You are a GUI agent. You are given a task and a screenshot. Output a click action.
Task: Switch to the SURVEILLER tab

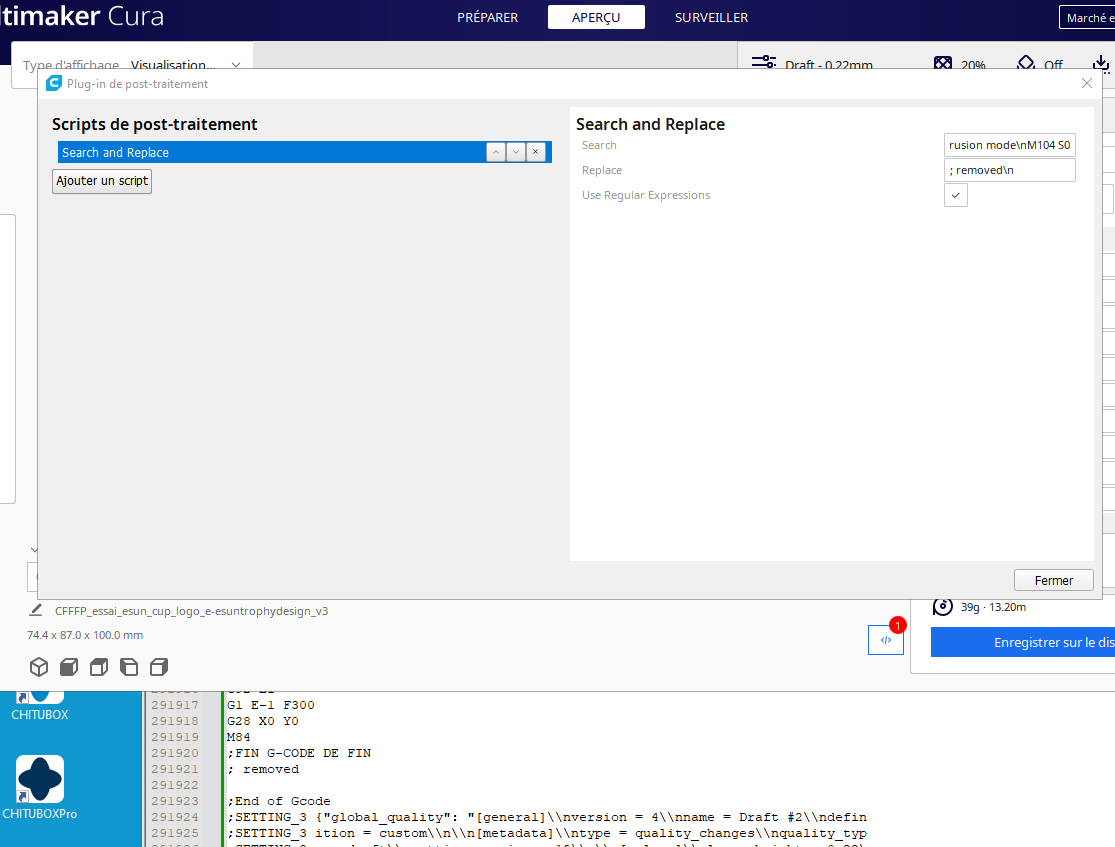coord(711,17)
